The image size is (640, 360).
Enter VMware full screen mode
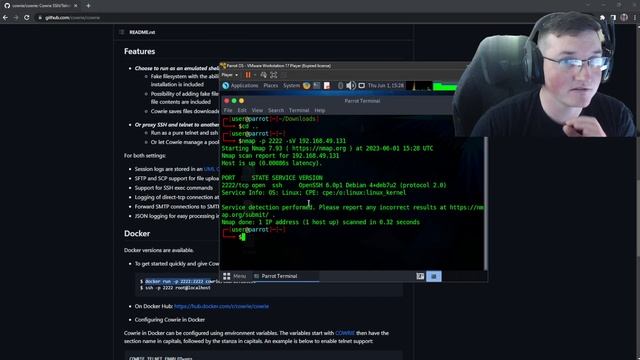click(273, 75)
